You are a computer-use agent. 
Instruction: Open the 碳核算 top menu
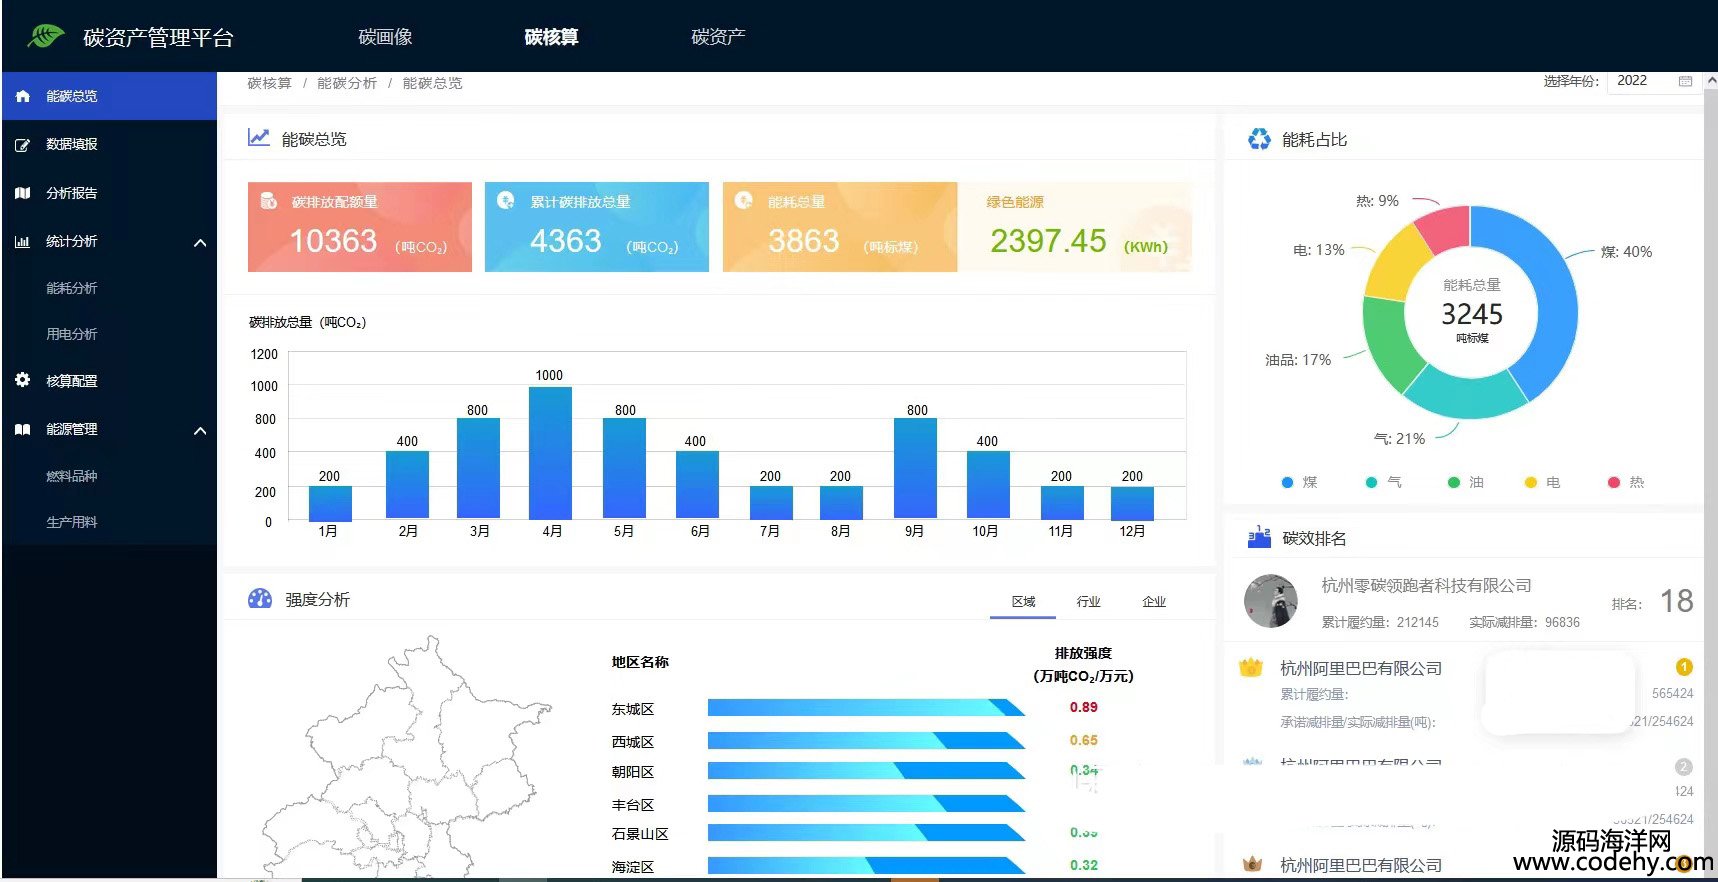pyautogui.click(x=551, y=37)
